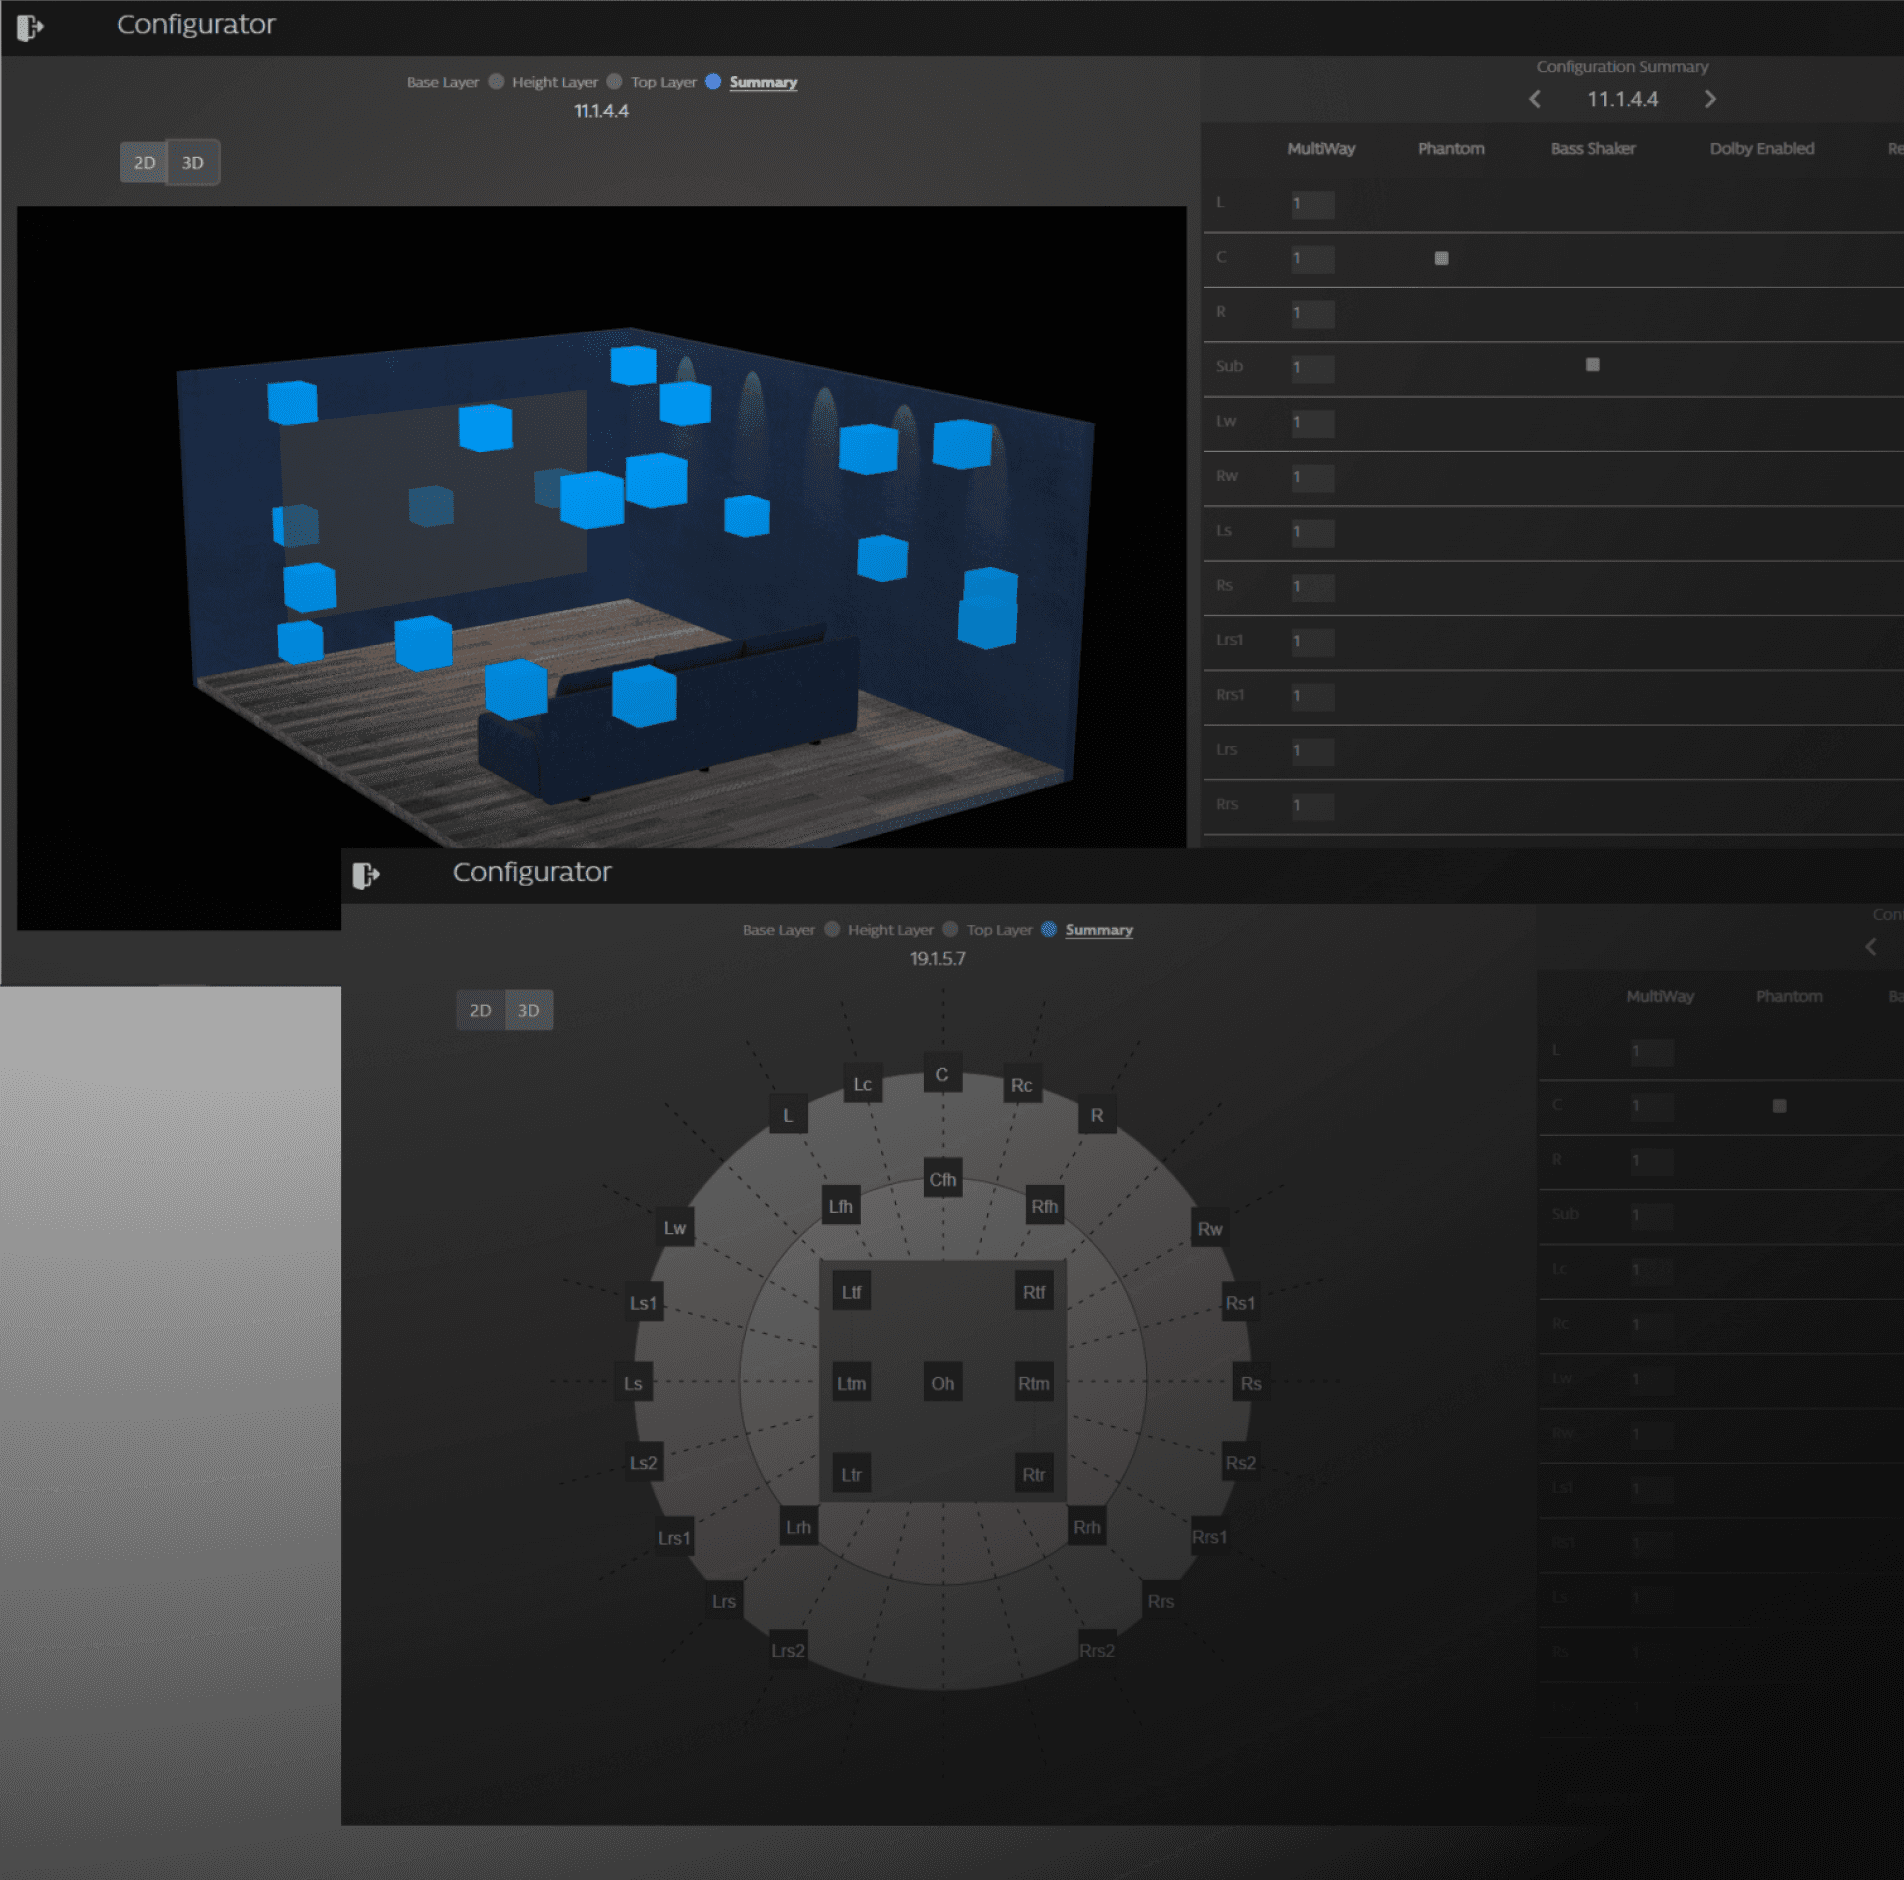Select the Ls2 surround speaker

tap(643, 1463)
